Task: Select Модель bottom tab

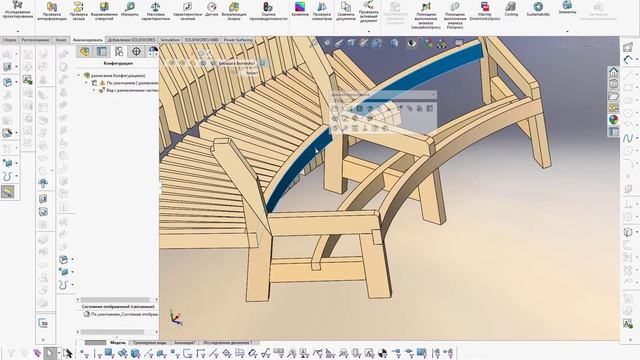Action: coord(118,342)
